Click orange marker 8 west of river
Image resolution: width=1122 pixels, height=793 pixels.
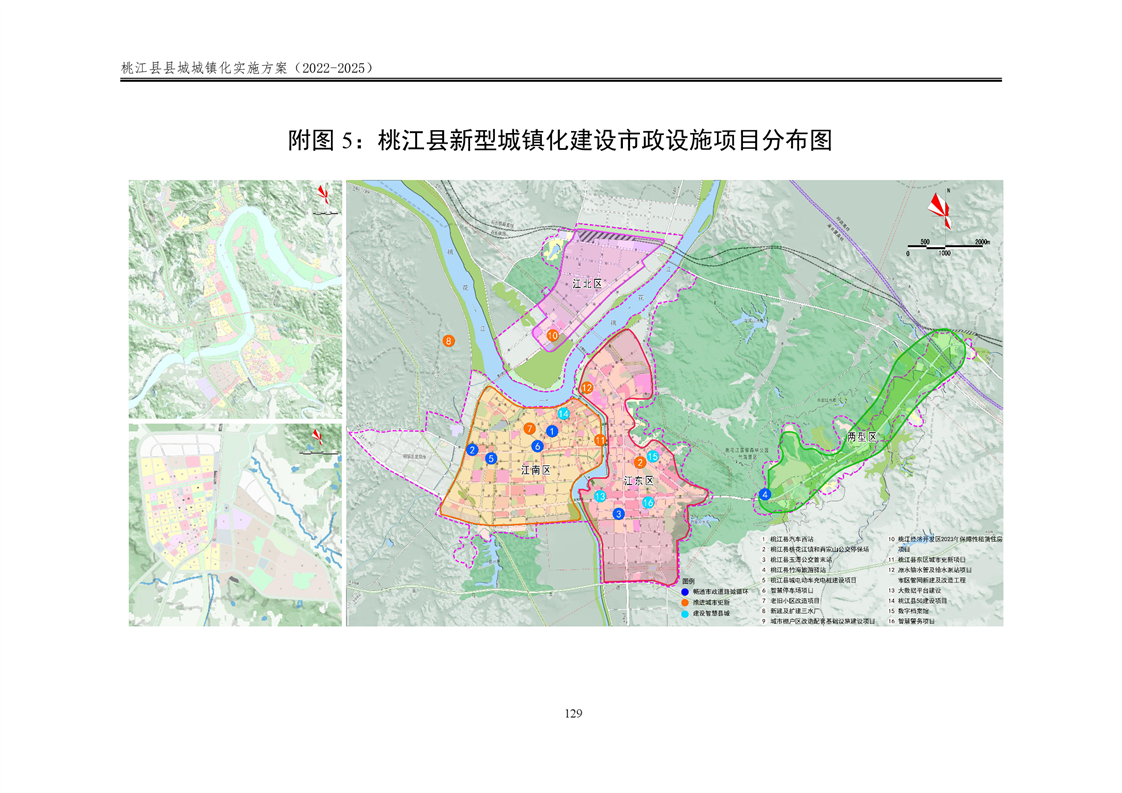449,342
